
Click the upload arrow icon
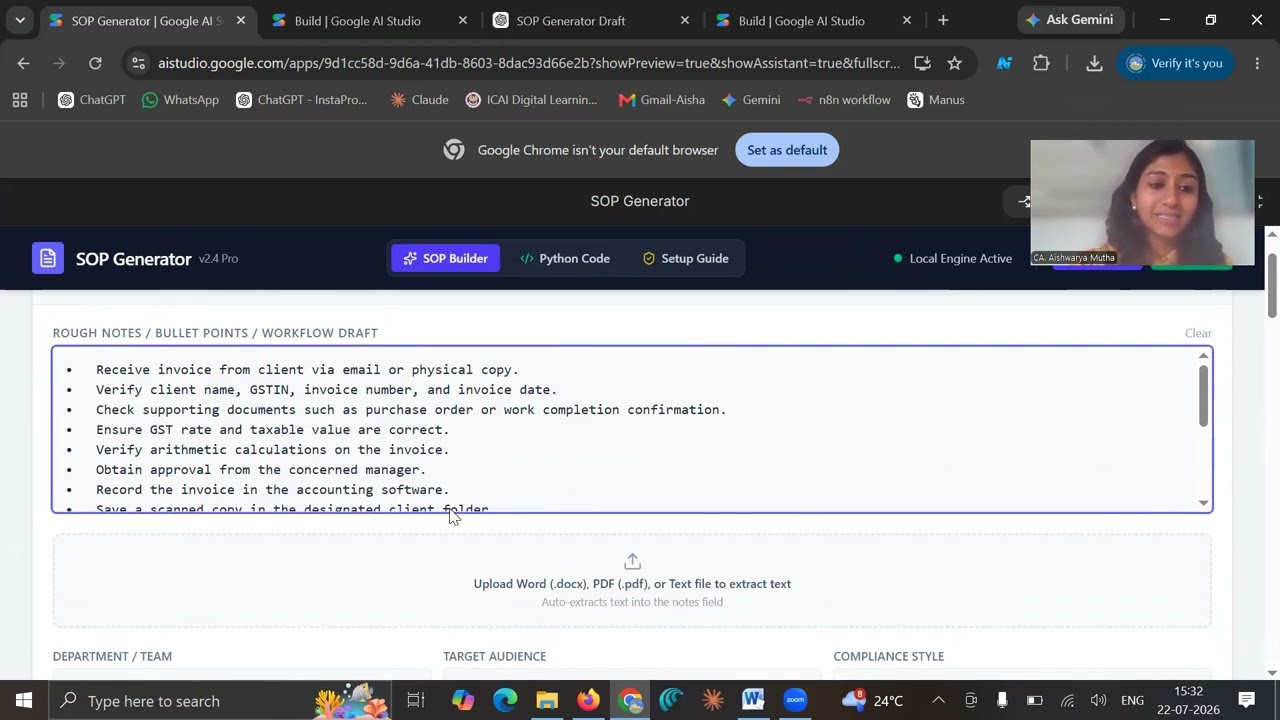[x=632, y=561]
